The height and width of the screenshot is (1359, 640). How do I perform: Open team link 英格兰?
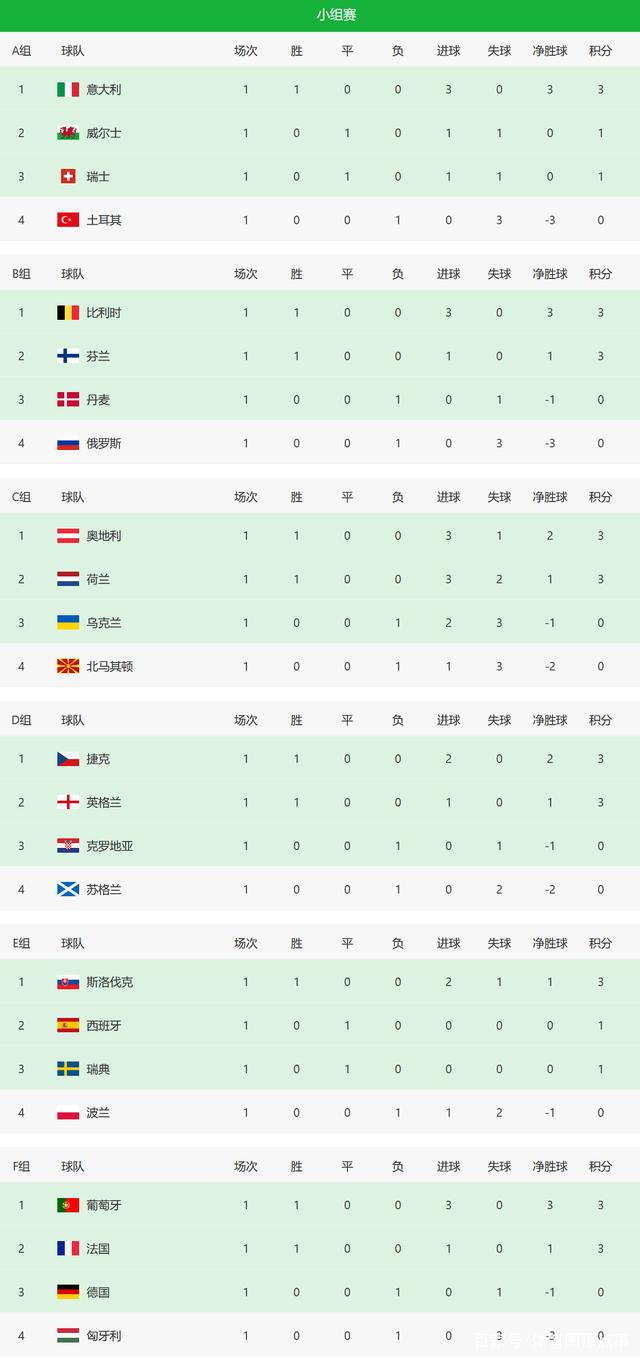(104, 802)
